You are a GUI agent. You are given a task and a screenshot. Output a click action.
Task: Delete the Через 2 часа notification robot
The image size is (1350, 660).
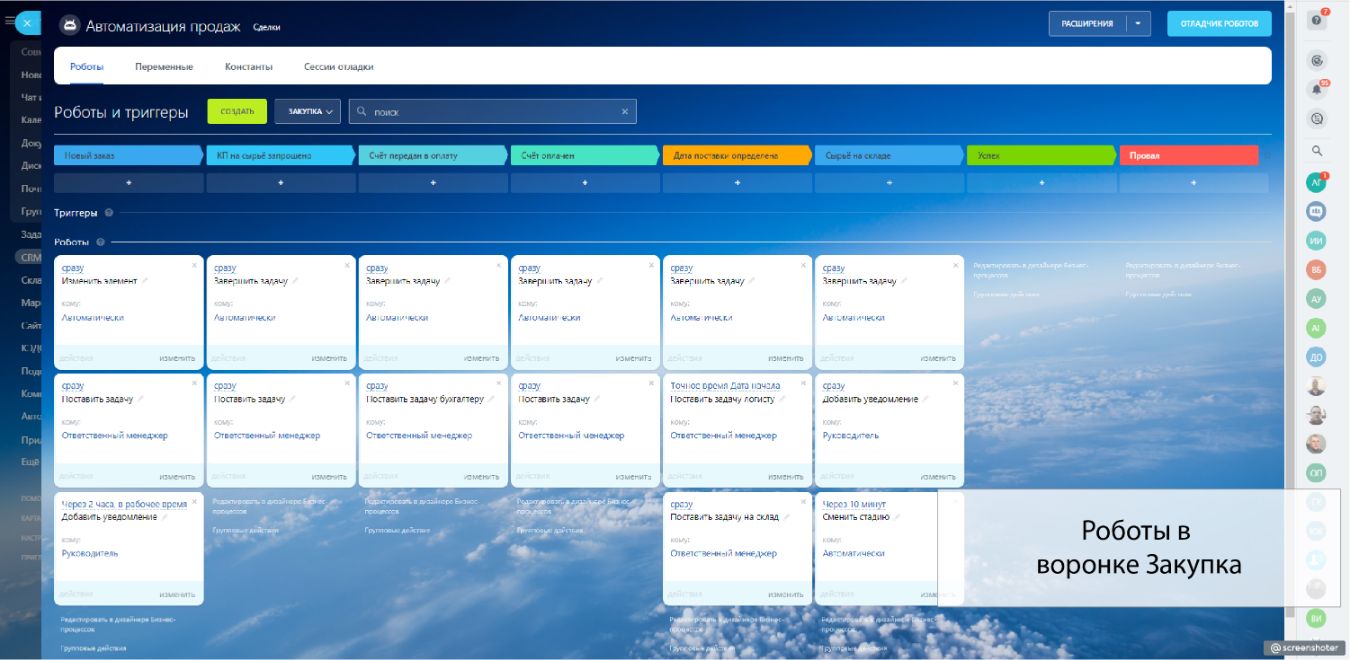coord(196,500)
